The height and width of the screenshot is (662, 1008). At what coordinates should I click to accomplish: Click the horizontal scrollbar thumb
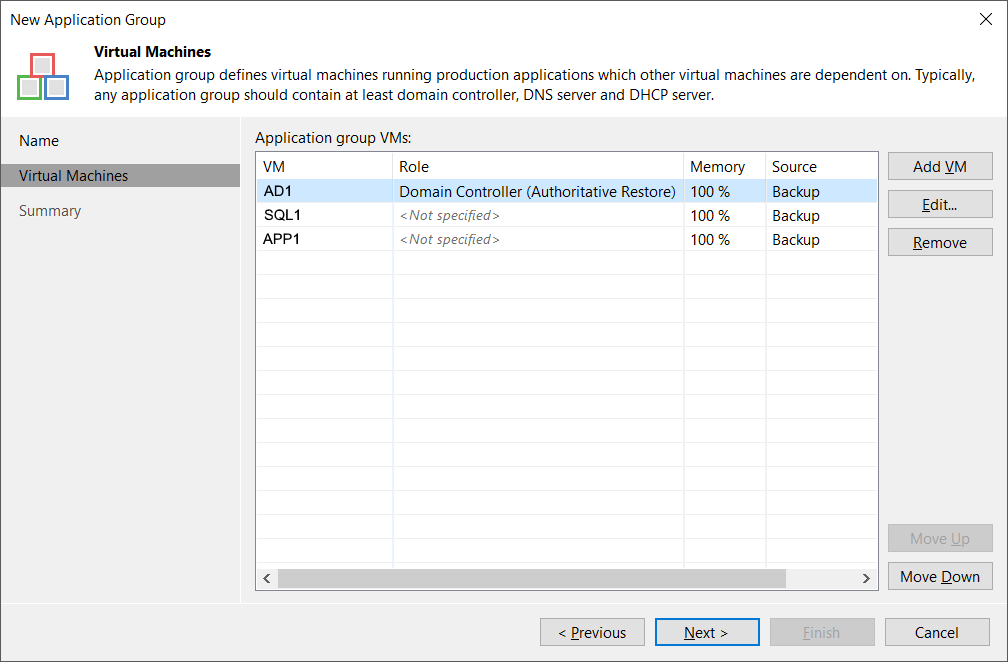(532, 578)
